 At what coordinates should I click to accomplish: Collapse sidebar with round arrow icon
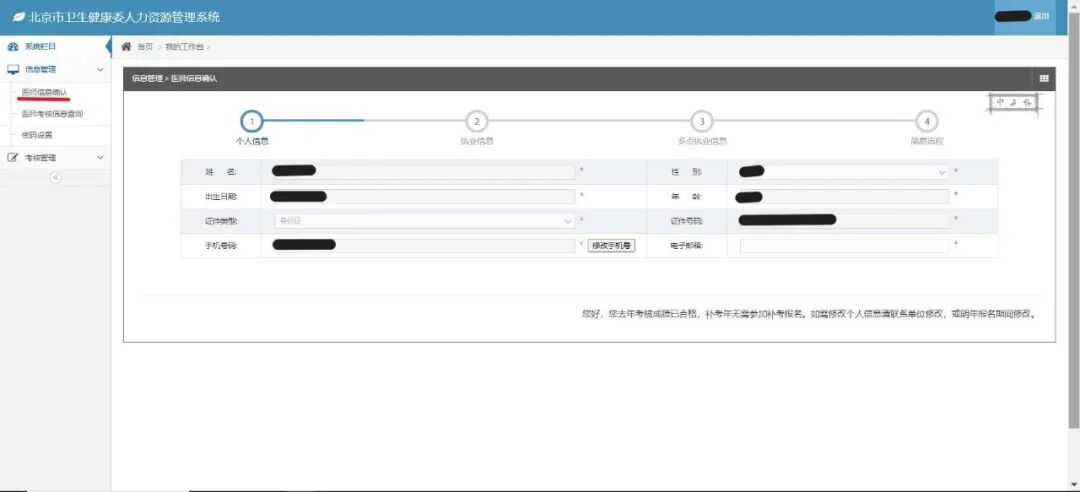coord(55,178)
